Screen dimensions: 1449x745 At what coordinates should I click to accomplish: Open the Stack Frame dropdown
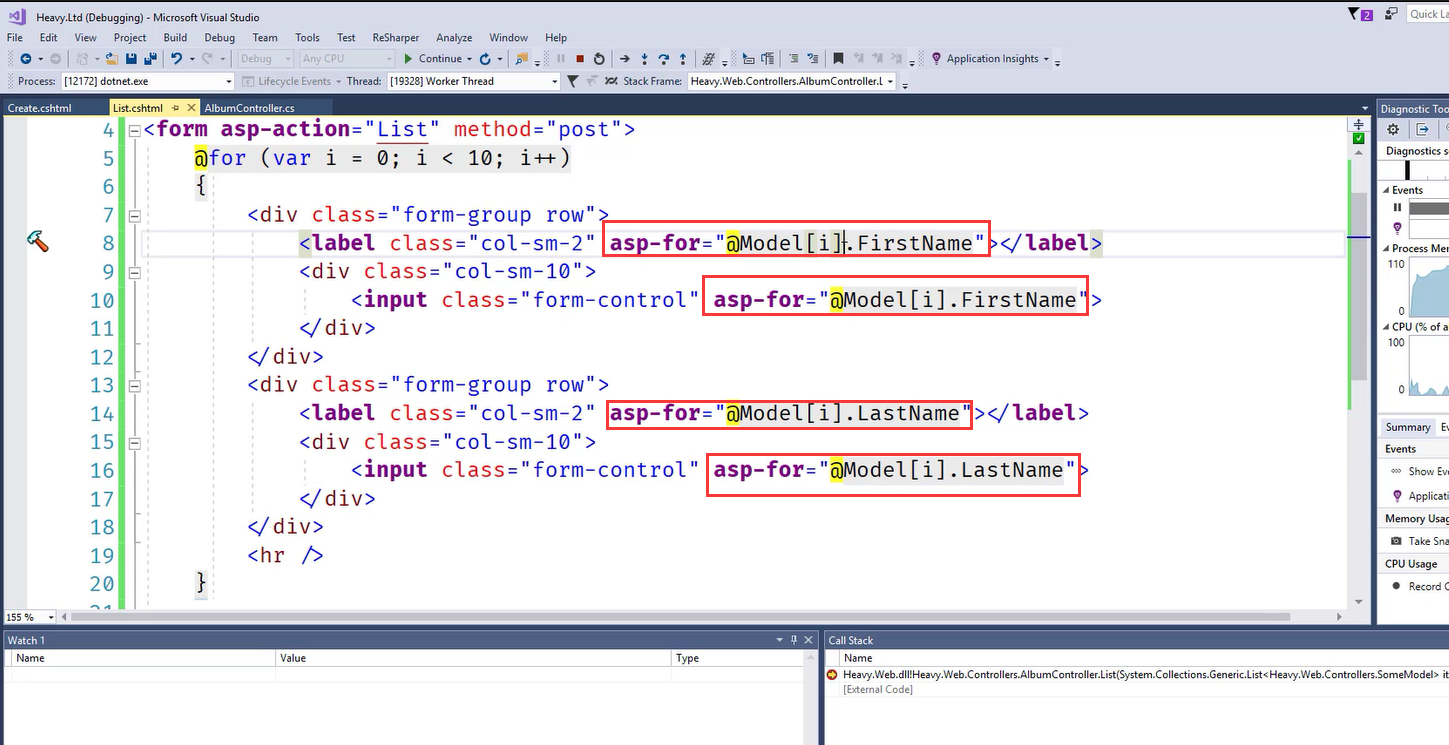point(792,81)
